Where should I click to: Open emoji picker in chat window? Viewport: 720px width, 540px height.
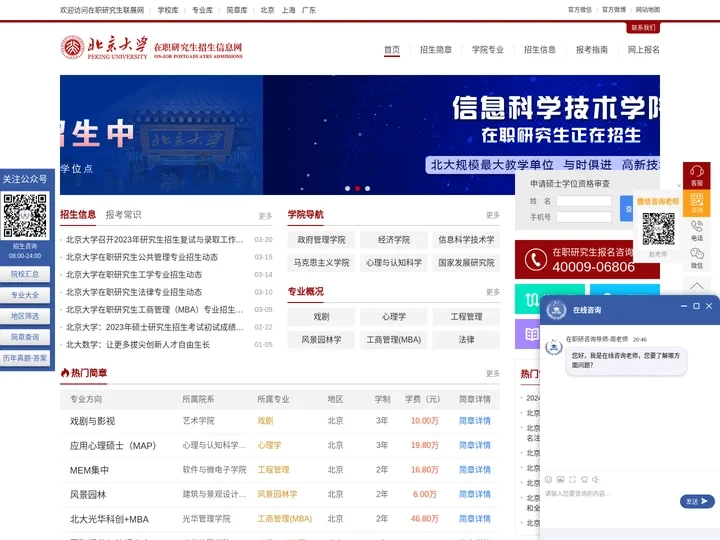pyautogui.click(x=548, y=479)
